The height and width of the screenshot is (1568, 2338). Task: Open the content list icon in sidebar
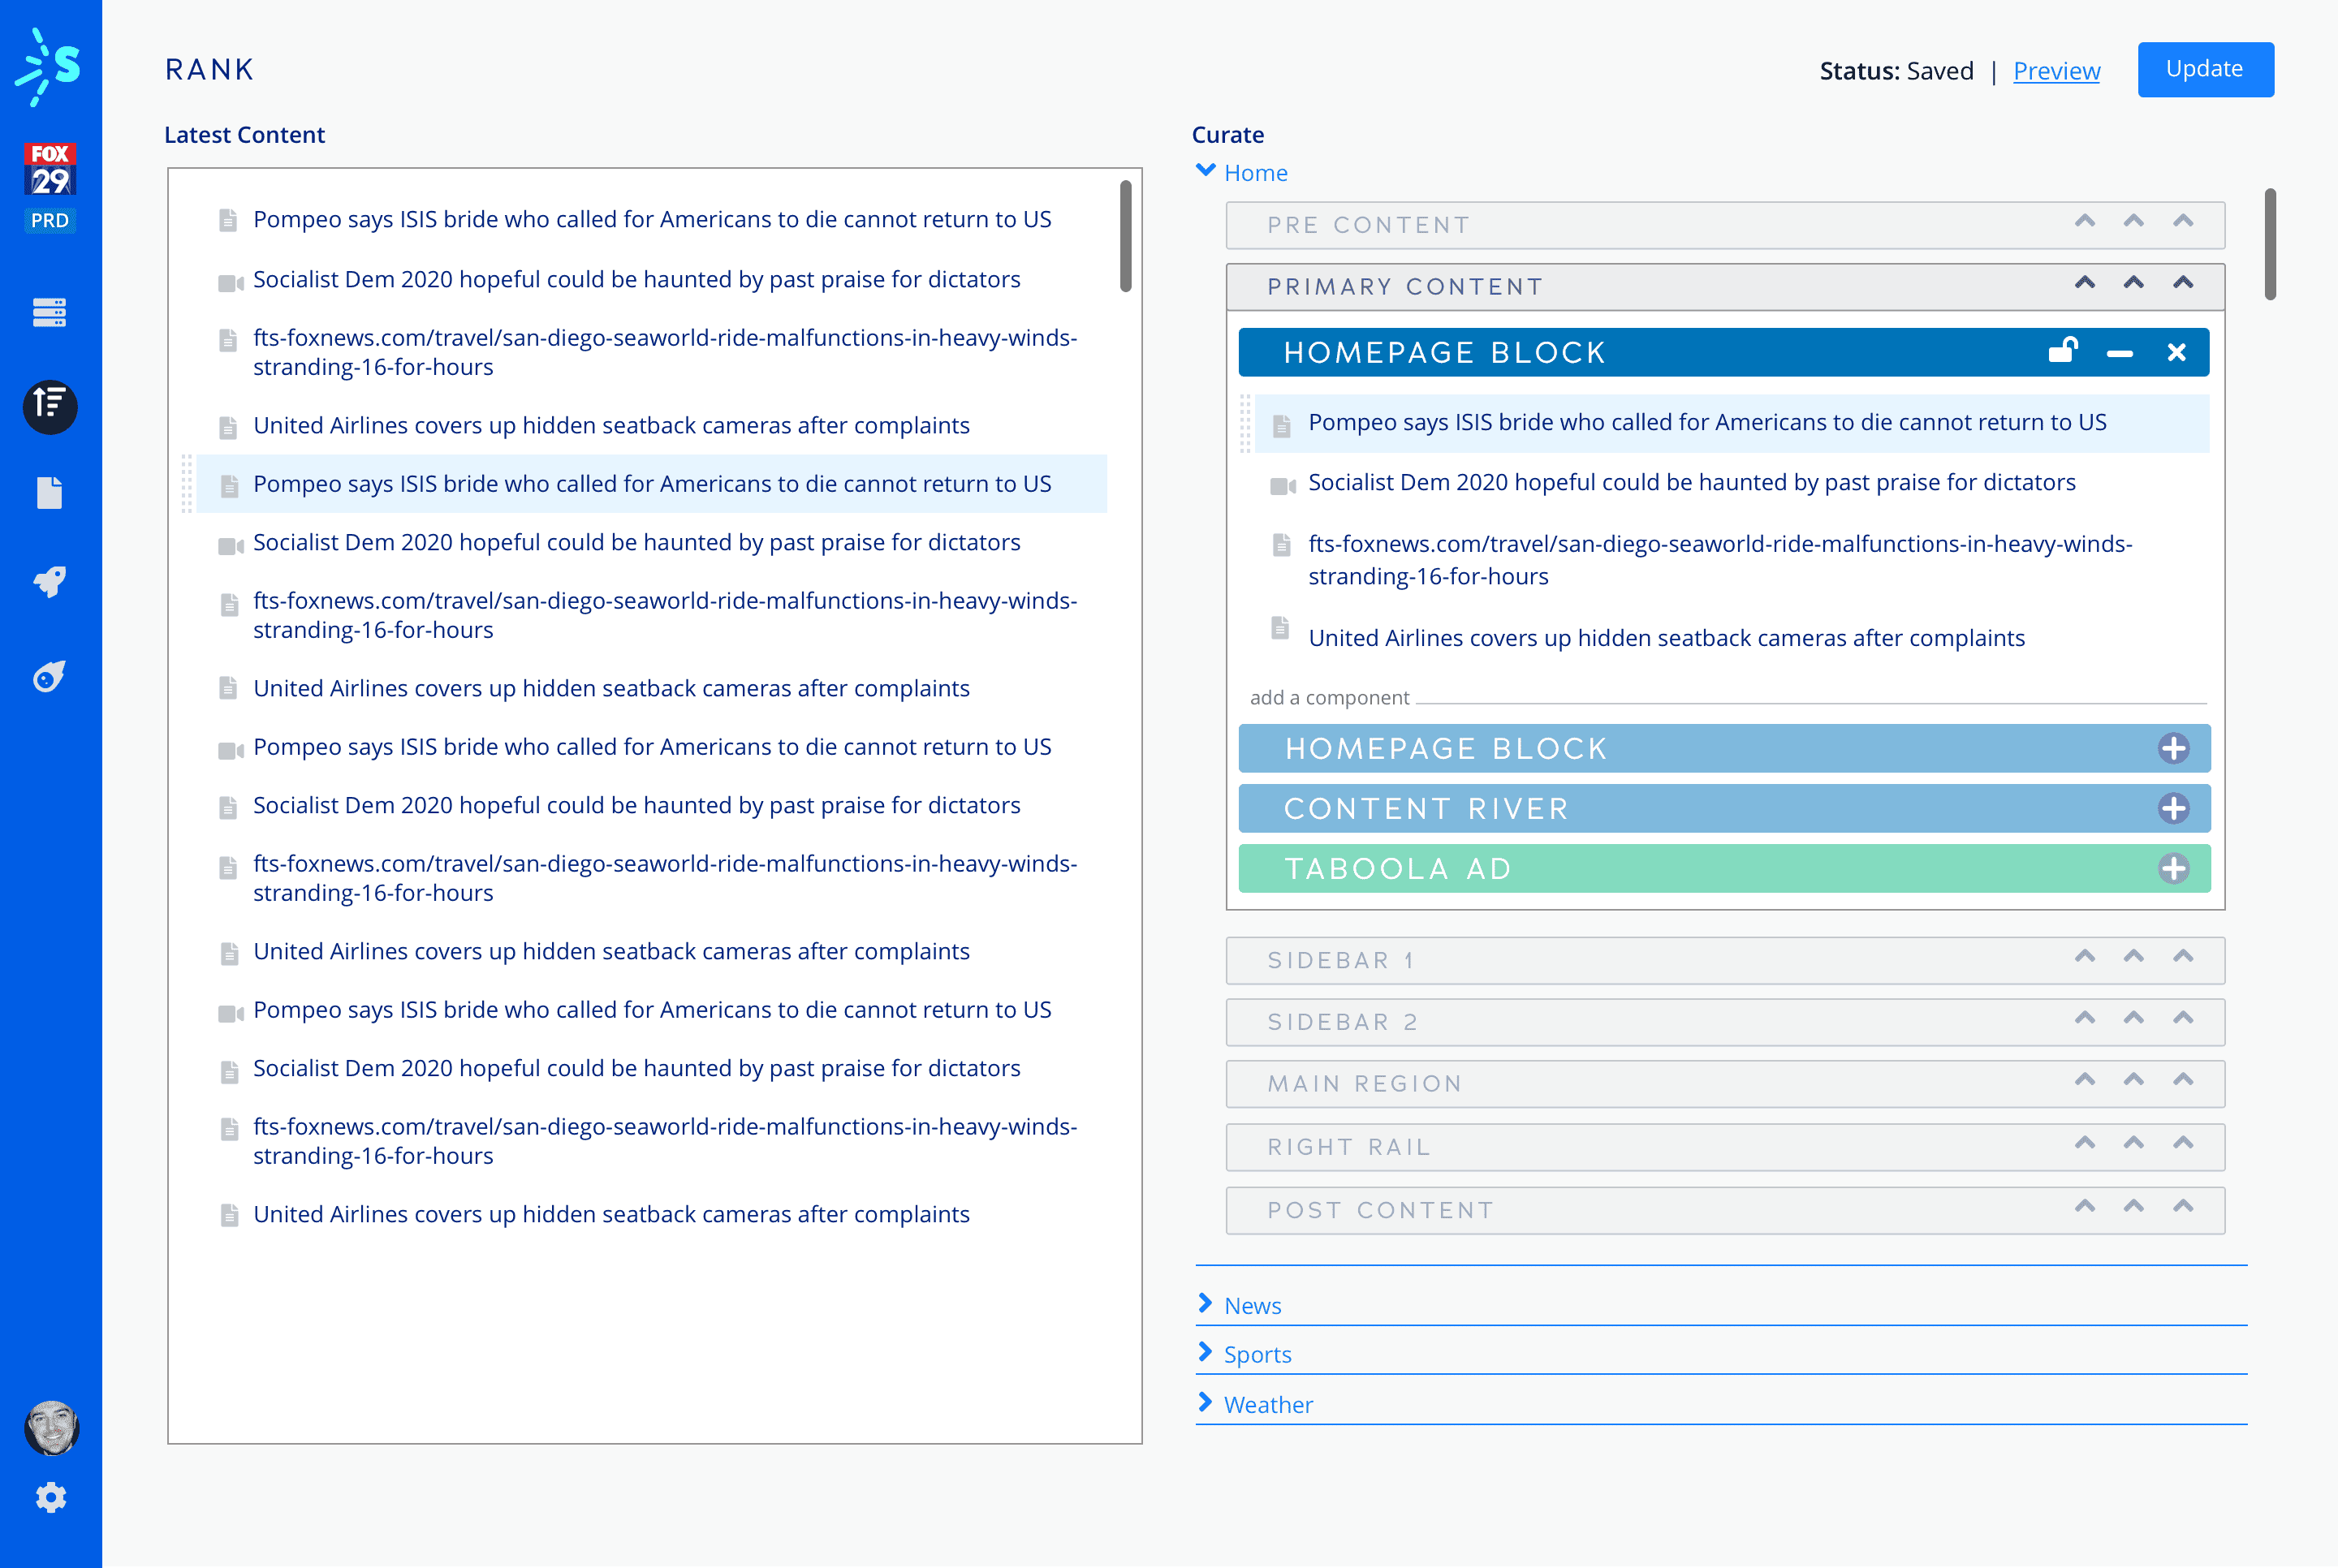49,313
